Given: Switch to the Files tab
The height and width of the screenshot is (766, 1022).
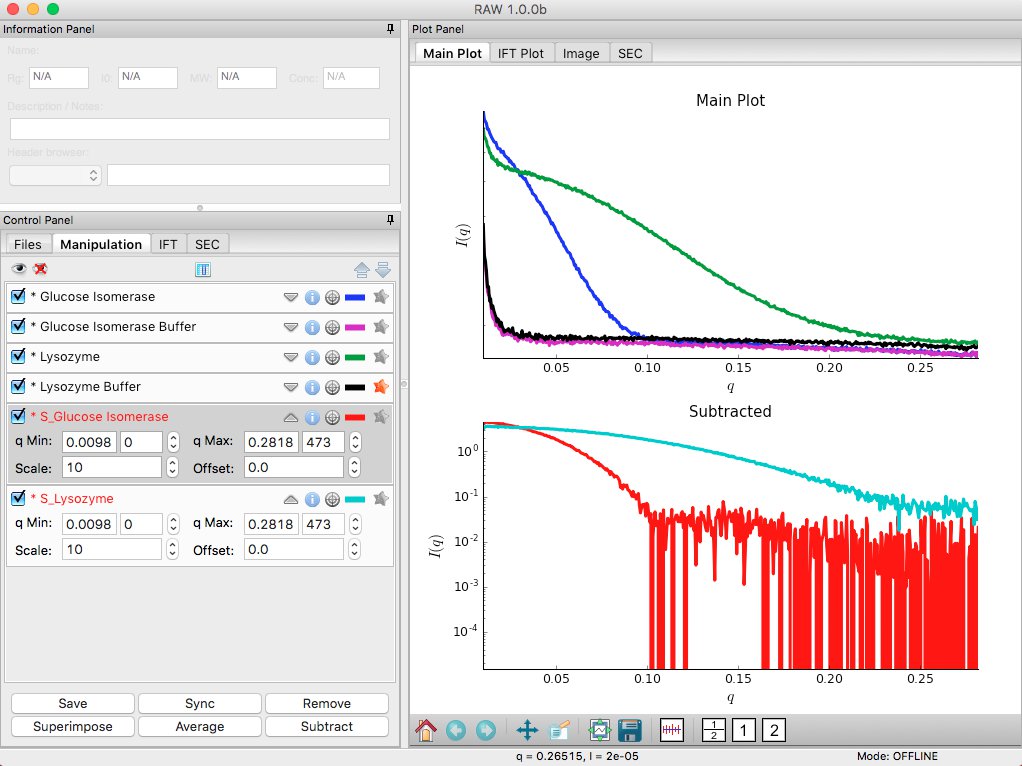Looking at the screenshot, I should coord(28,244).
